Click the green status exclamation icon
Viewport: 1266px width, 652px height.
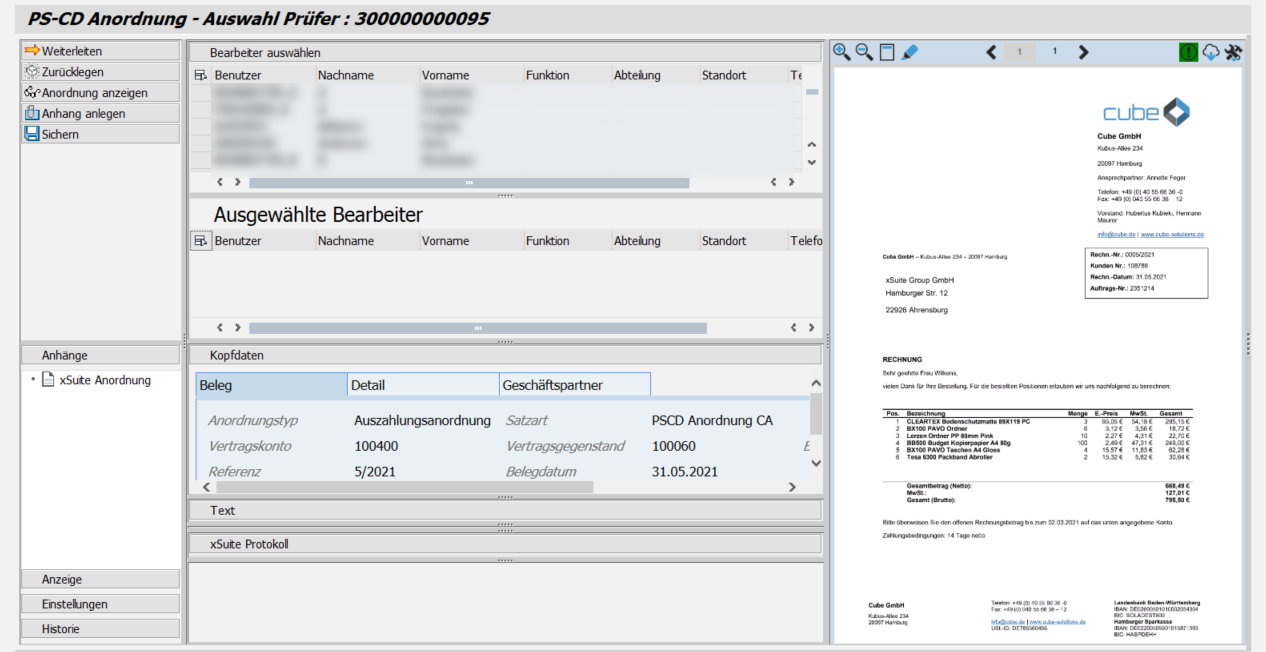[1187, 51]
